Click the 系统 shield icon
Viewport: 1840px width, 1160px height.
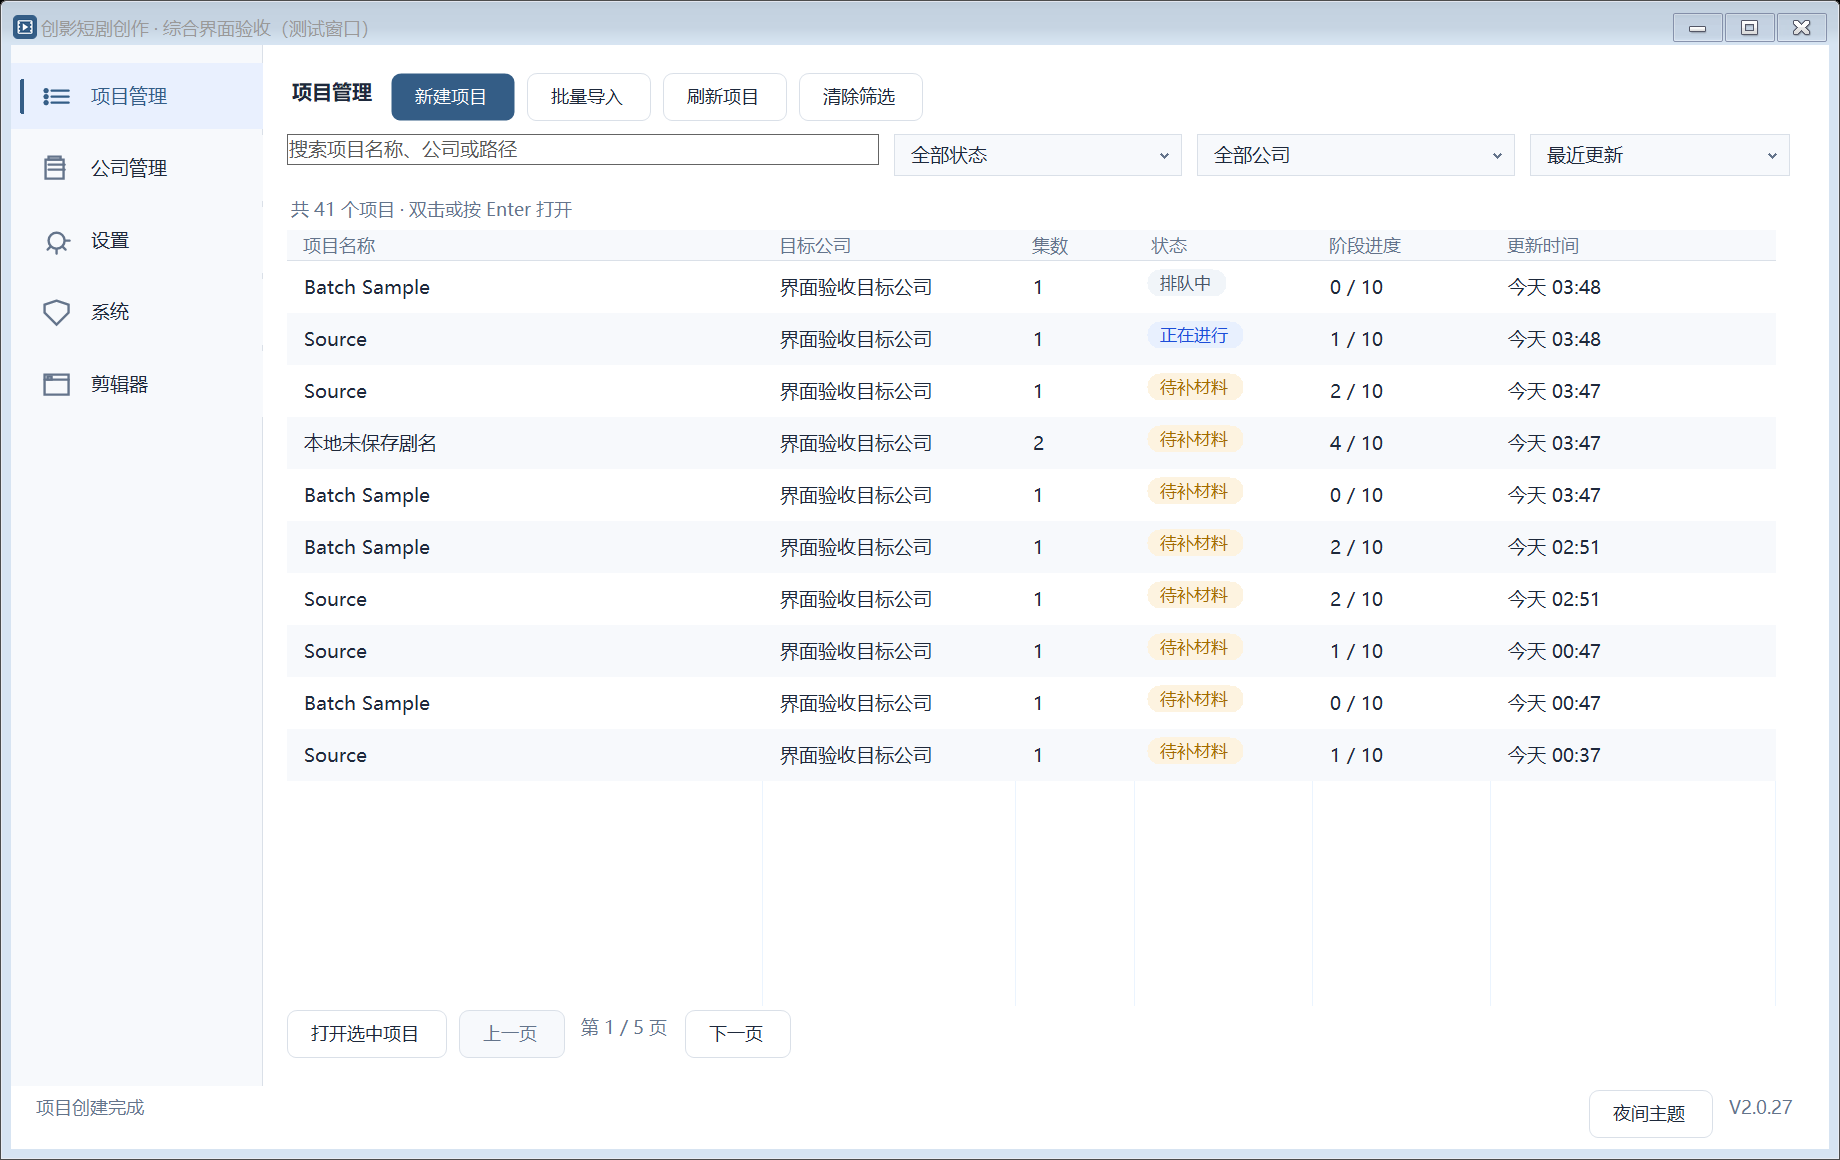56,313
